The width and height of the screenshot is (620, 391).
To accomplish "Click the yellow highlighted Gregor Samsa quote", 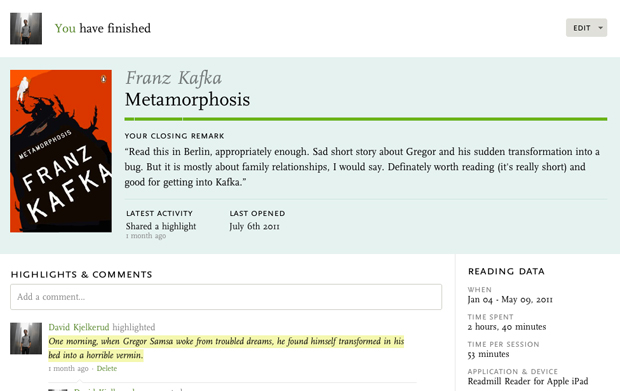I will pos(226,348).
